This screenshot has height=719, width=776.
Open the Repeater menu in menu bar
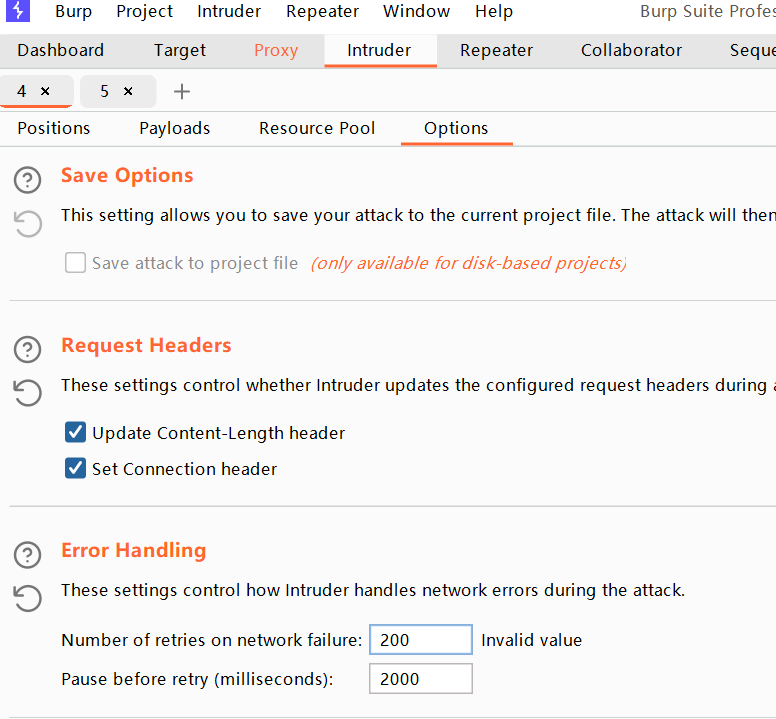click(x=322, y=11)
